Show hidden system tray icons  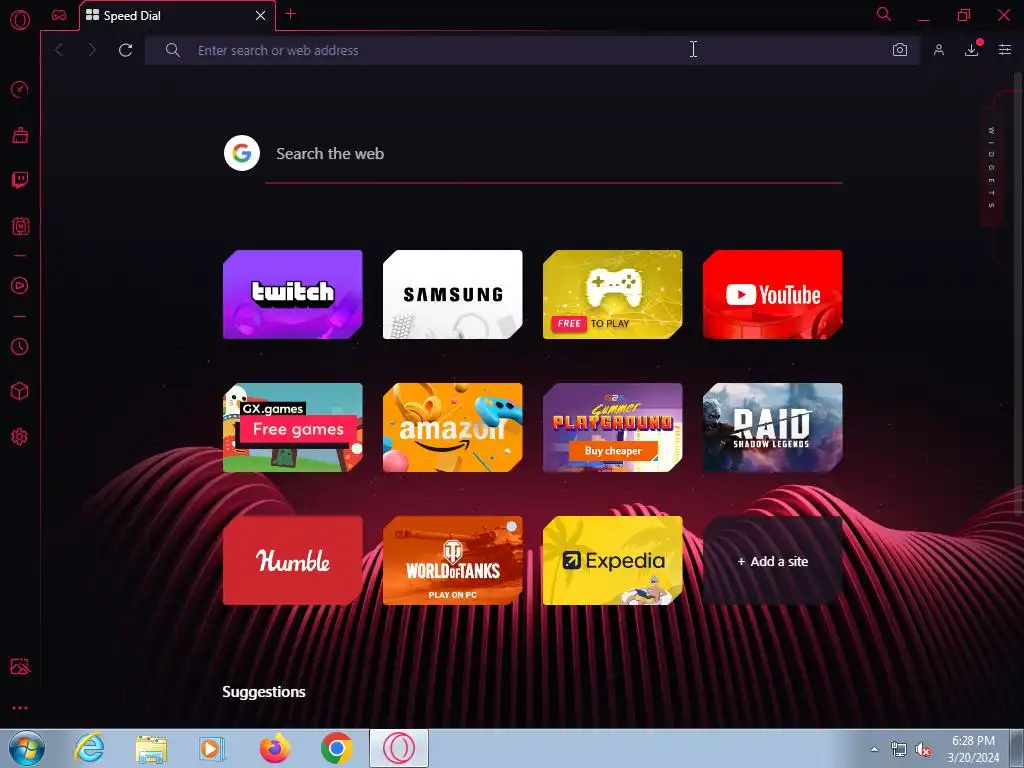tap(874, 749)
